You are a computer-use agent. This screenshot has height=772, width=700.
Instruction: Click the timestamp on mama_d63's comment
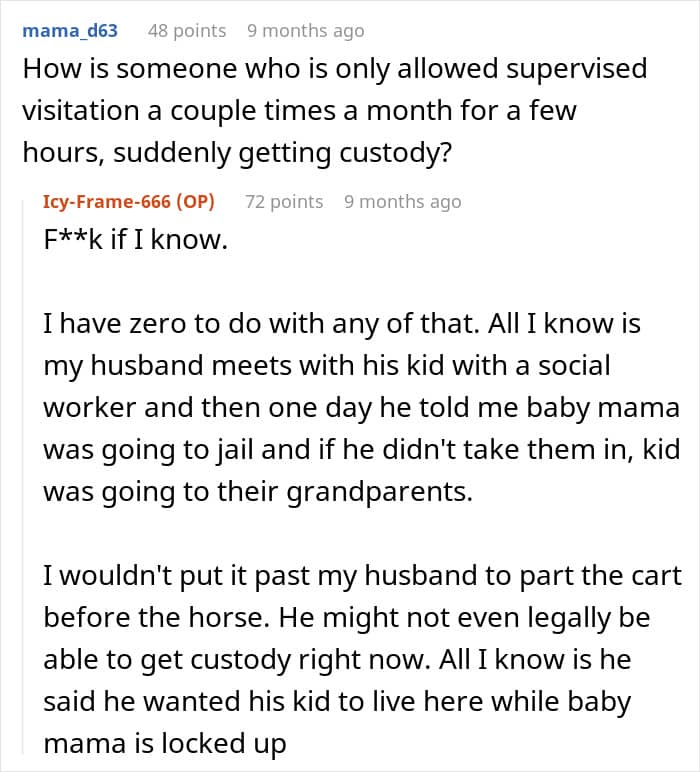(x=306, y=31)
